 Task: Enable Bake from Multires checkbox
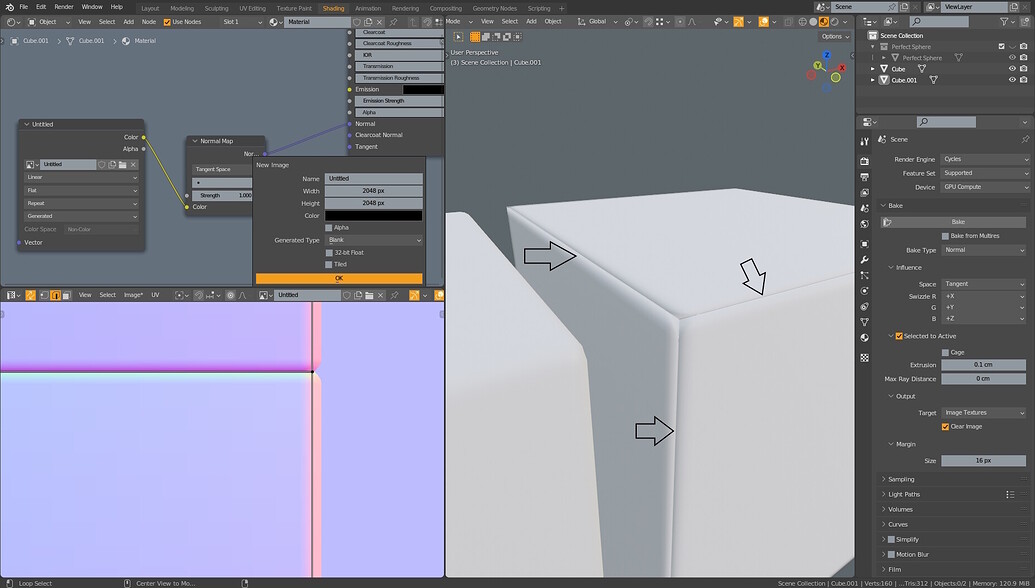(x=945, y=236)
